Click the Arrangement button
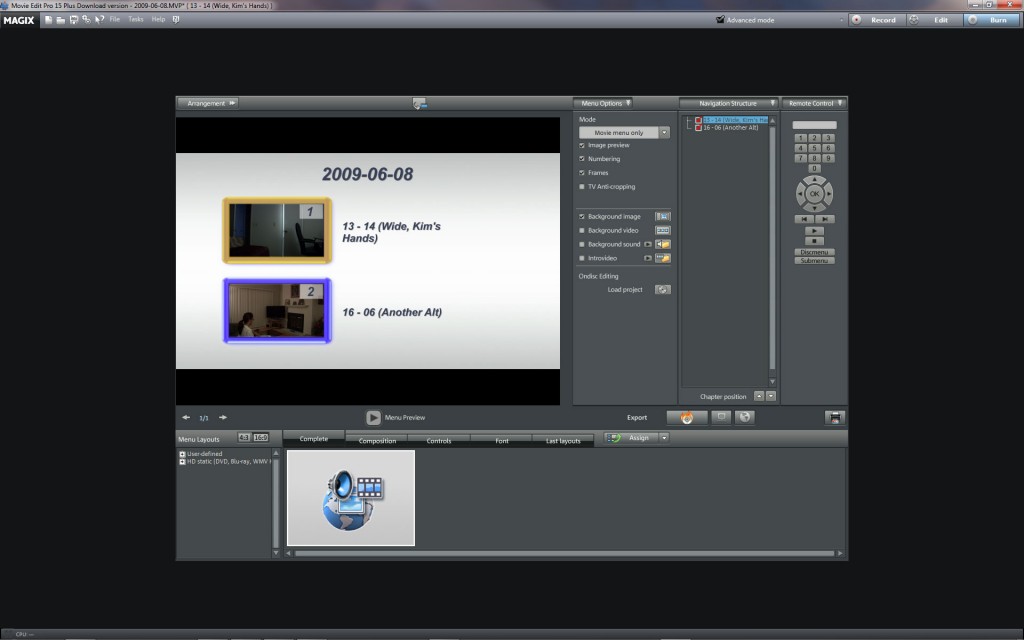This screenshot has width=1024, height=640. pos(208,103)
